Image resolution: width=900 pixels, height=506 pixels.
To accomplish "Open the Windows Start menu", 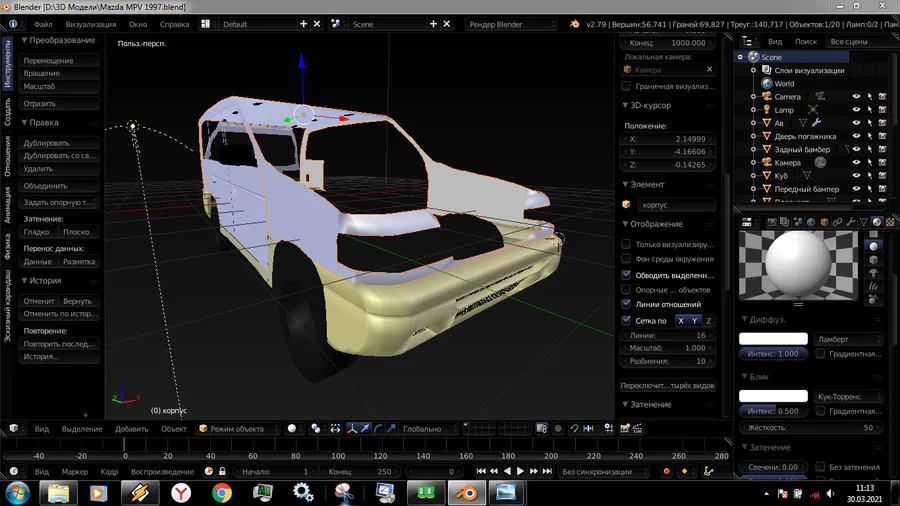I will tap(17, 493).
